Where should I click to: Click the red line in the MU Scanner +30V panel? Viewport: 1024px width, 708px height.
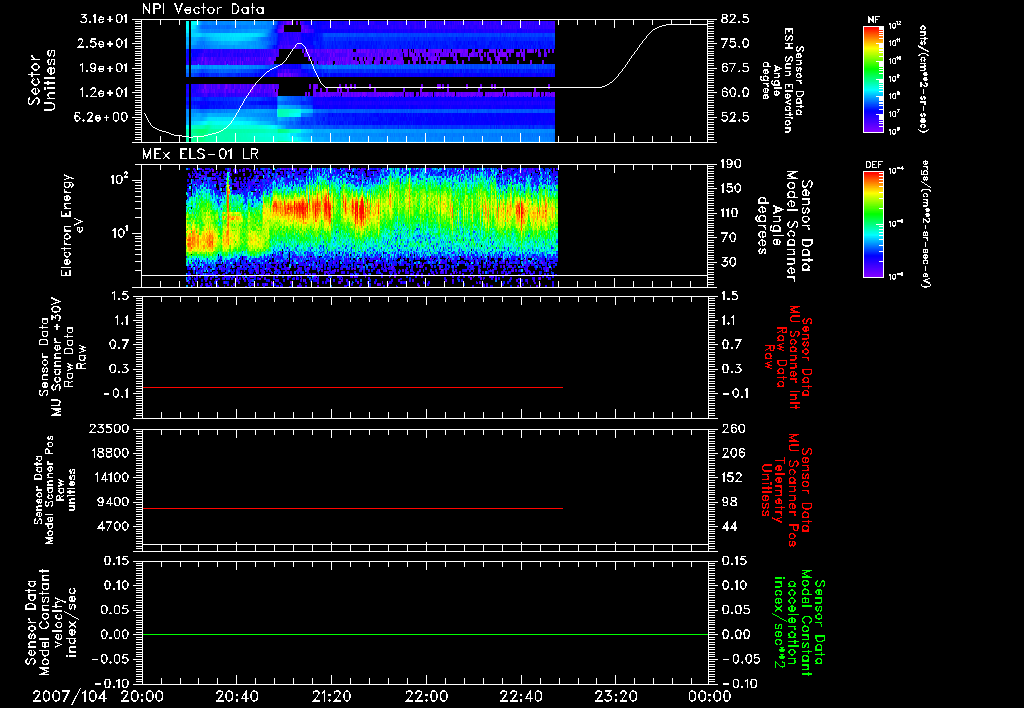click(x=352, y=388)
